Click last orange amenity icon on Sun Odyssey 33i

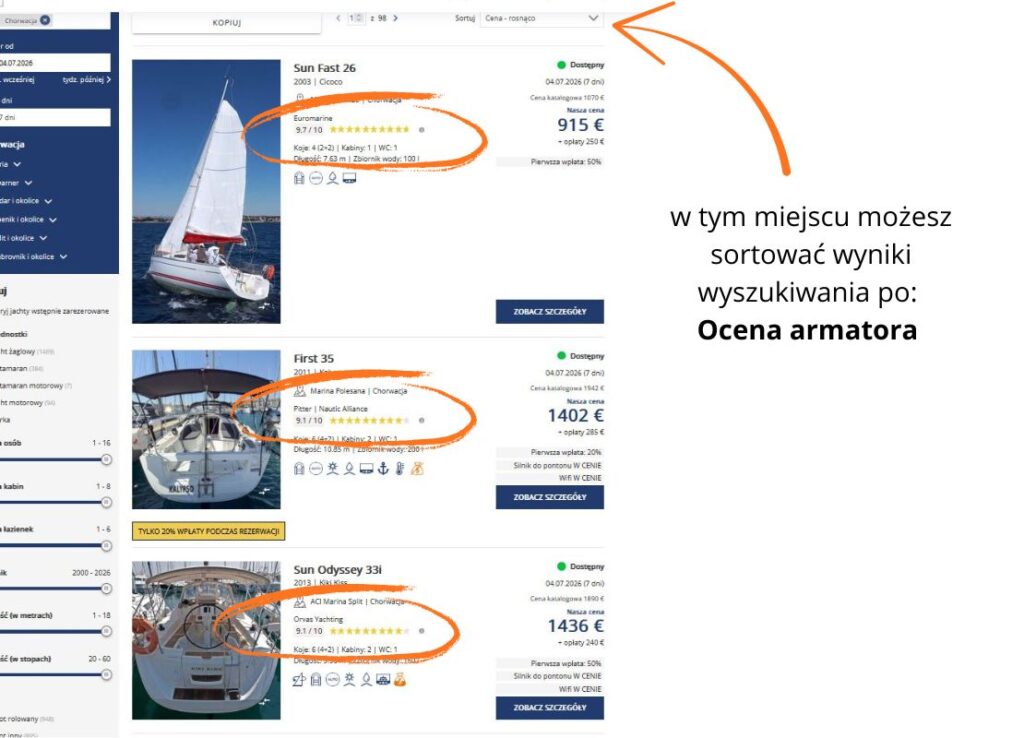point(399,680)
